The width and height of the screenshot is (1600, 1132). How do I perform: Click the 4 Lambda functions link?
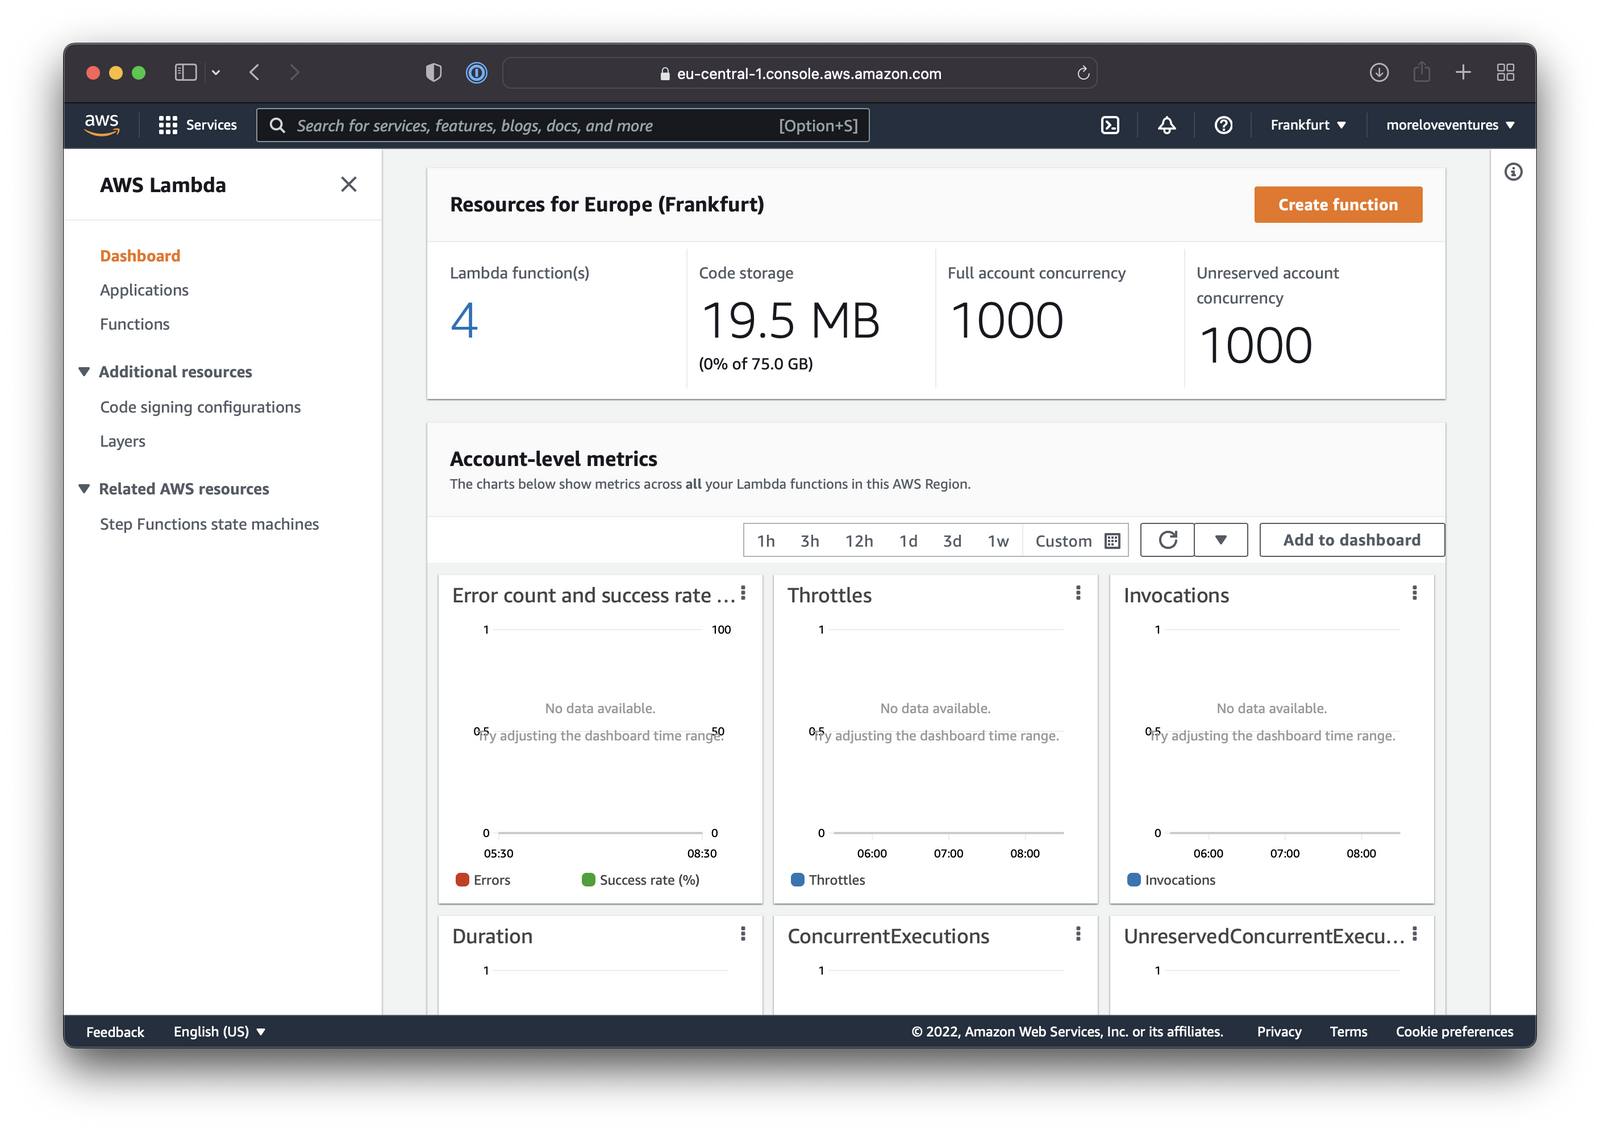464,321
